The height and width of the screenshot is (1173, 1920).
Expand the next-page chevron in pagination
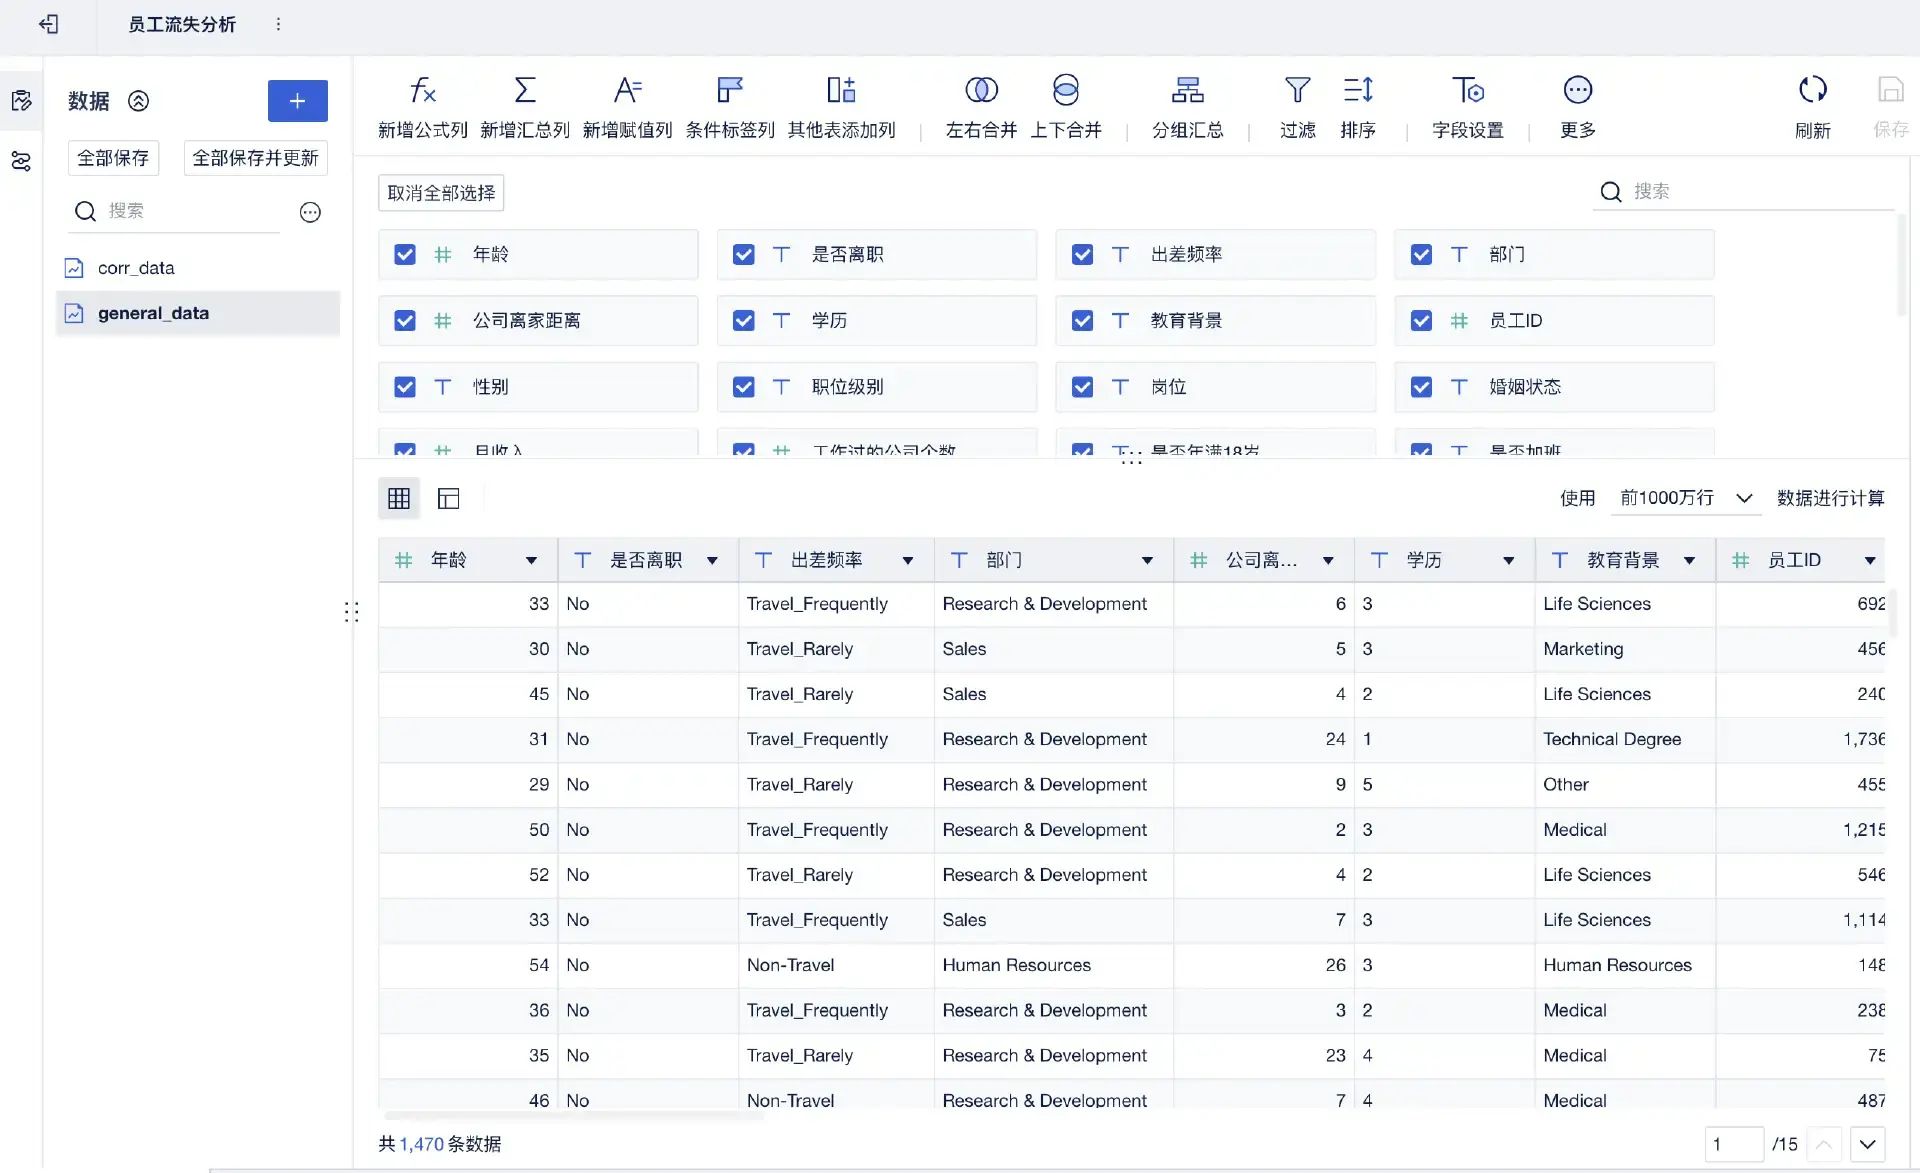click(1867, 1144)
